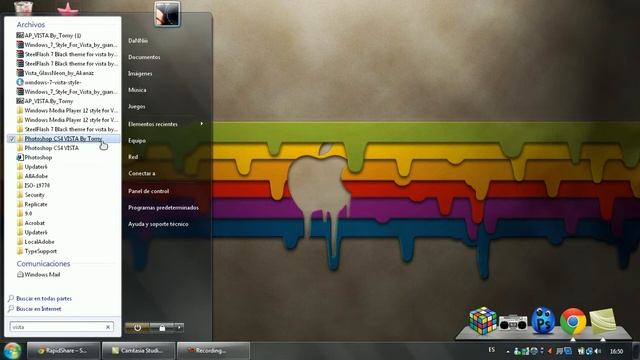Open the Rubik's cube dock icon
Screen dimensions: 640x360
[483, 321]
